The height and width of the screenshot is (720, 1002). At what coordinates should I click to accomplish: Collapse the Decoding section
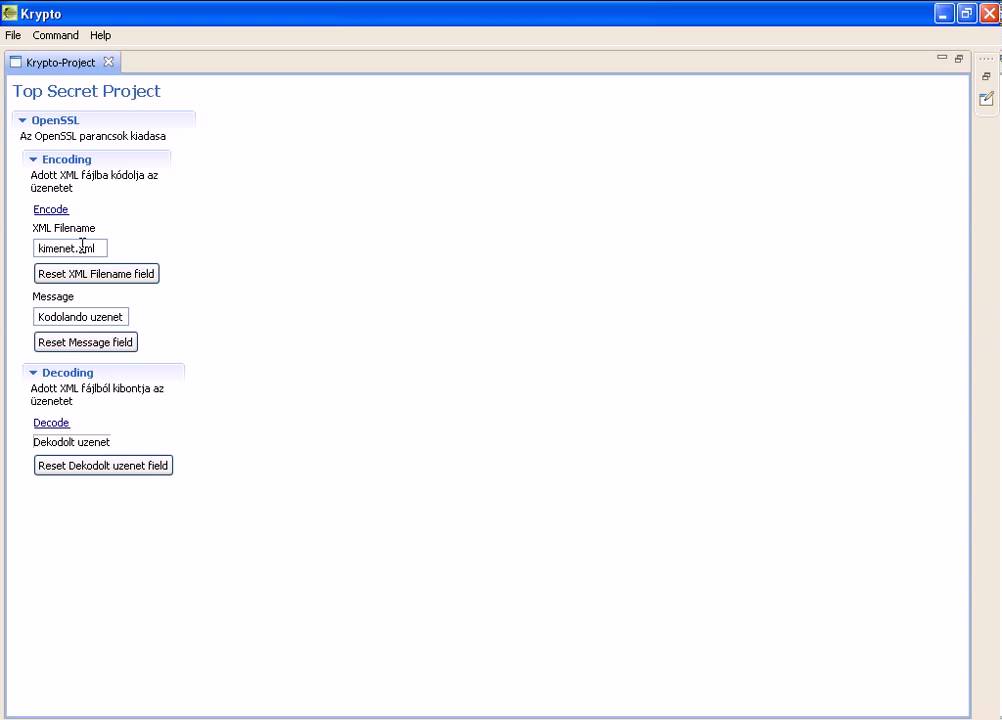point(33,372)
